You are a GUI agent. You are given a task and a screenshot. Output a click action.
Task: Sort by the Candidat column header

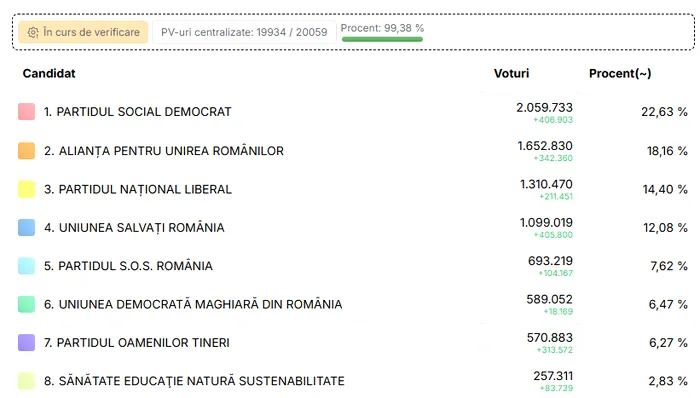(x=49, y=74)
